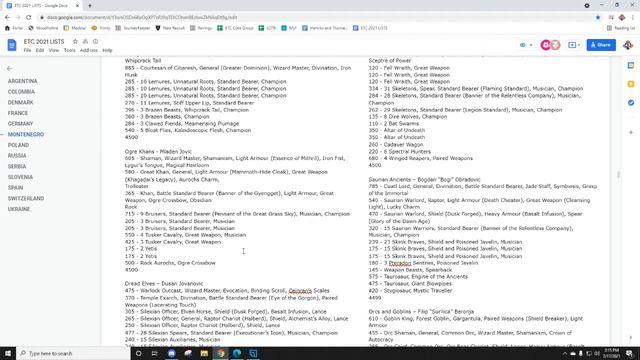Open the Tools menu
Screen dimensions: 640x360
coord(69,50)
